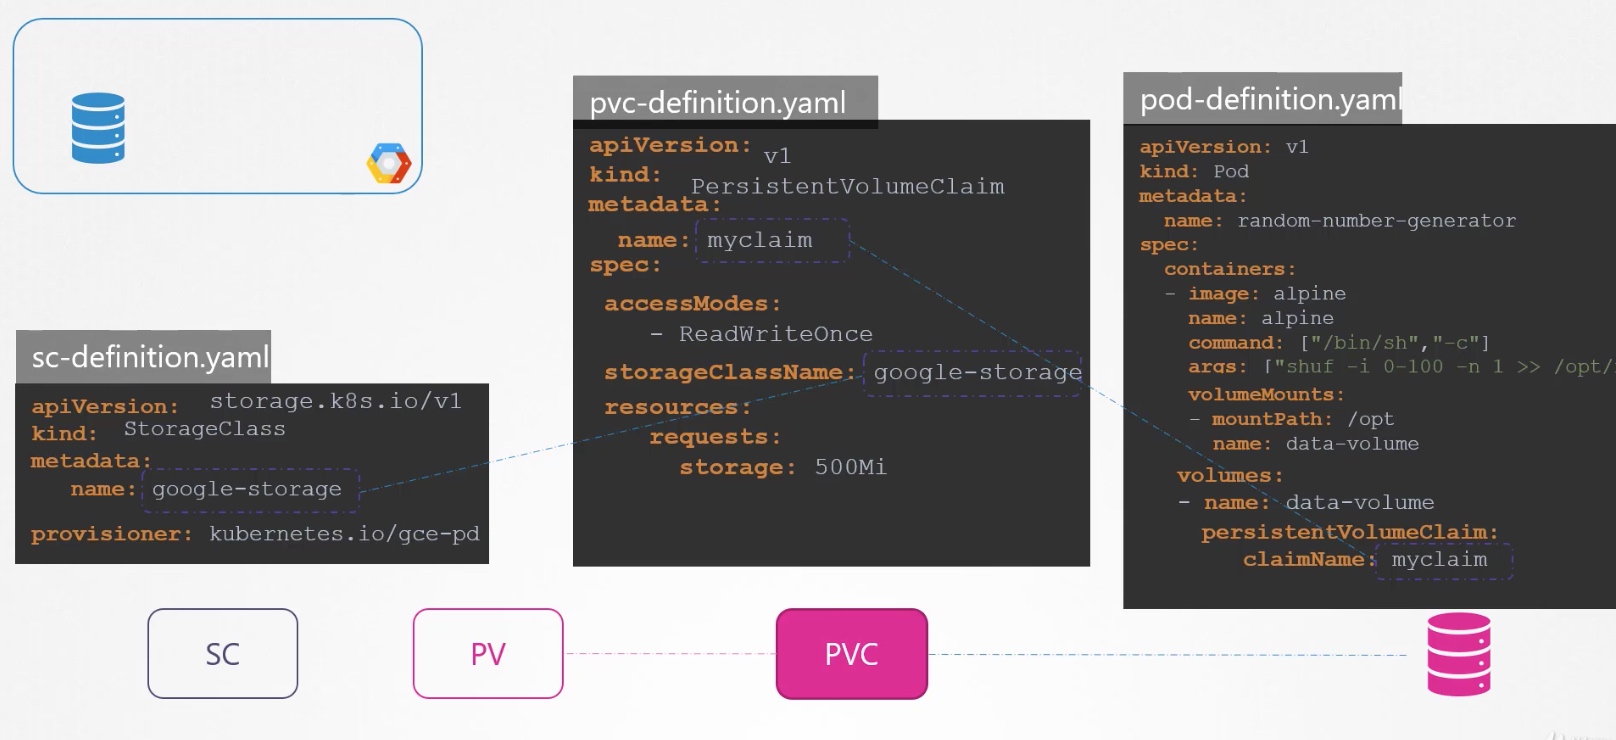The image size is (1616, 740).
Task: Click the random-number-generator pod name
Action: tap(1376, 221)
